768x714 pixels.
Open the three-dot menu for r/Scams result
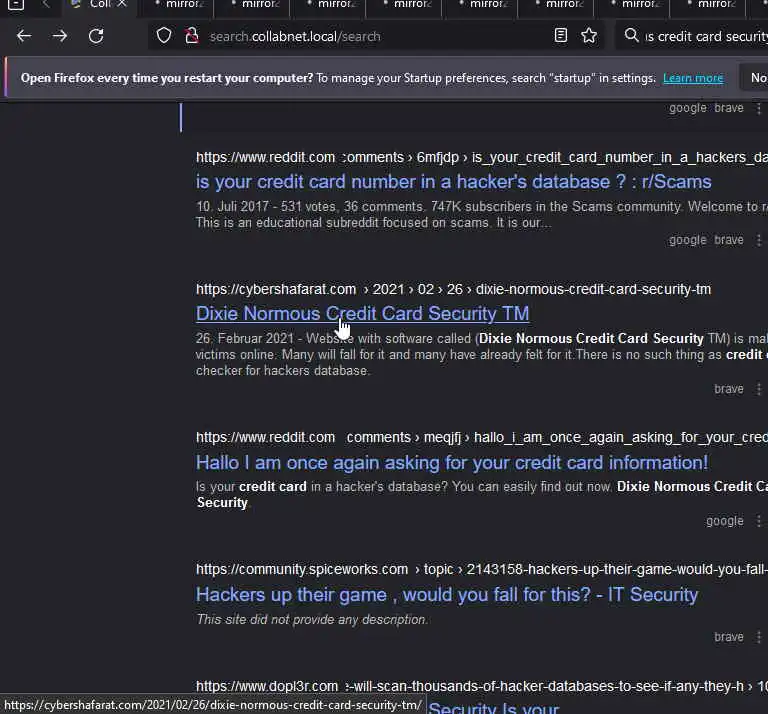point(759,240)
